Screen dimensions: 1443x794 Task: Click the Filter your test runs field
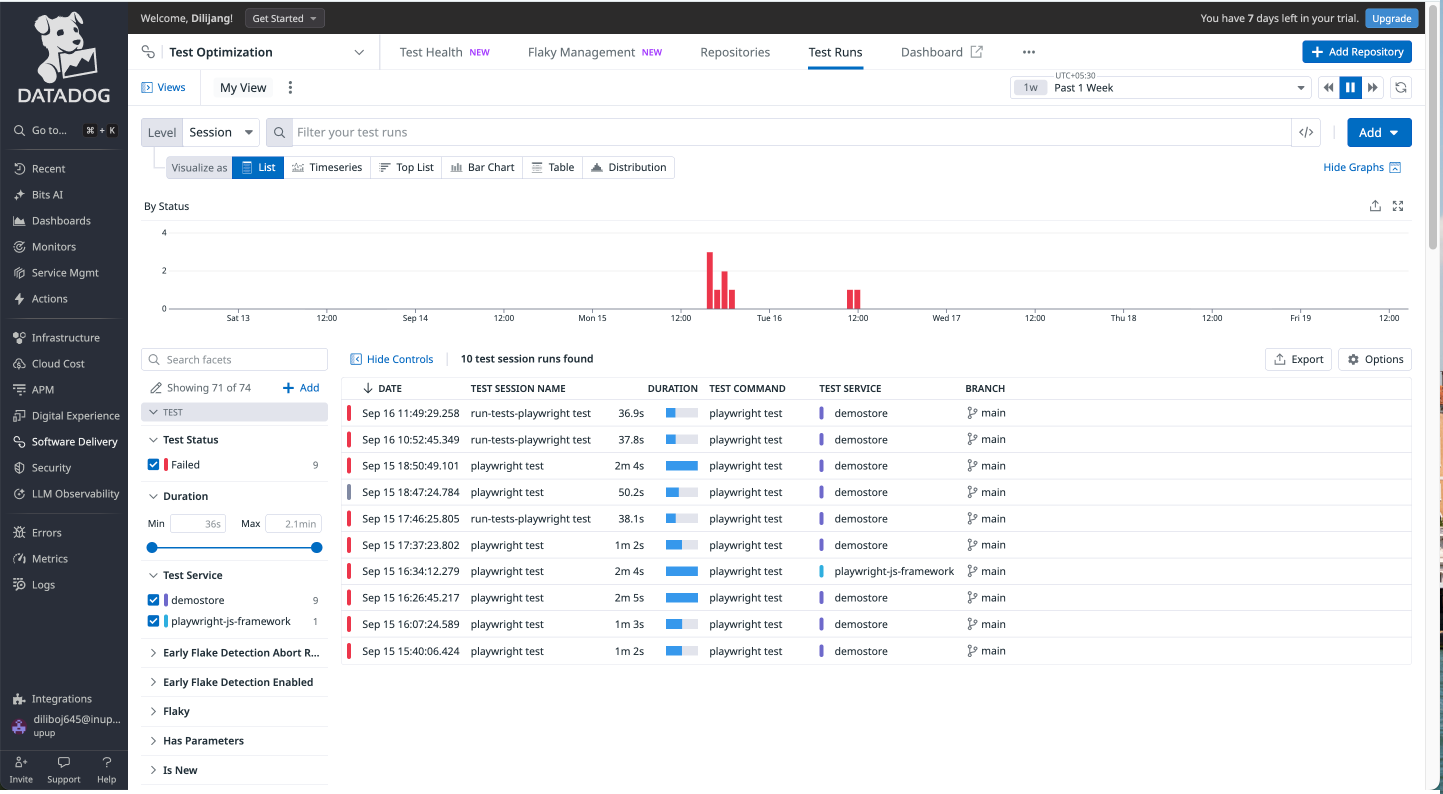tap(700, 131)
